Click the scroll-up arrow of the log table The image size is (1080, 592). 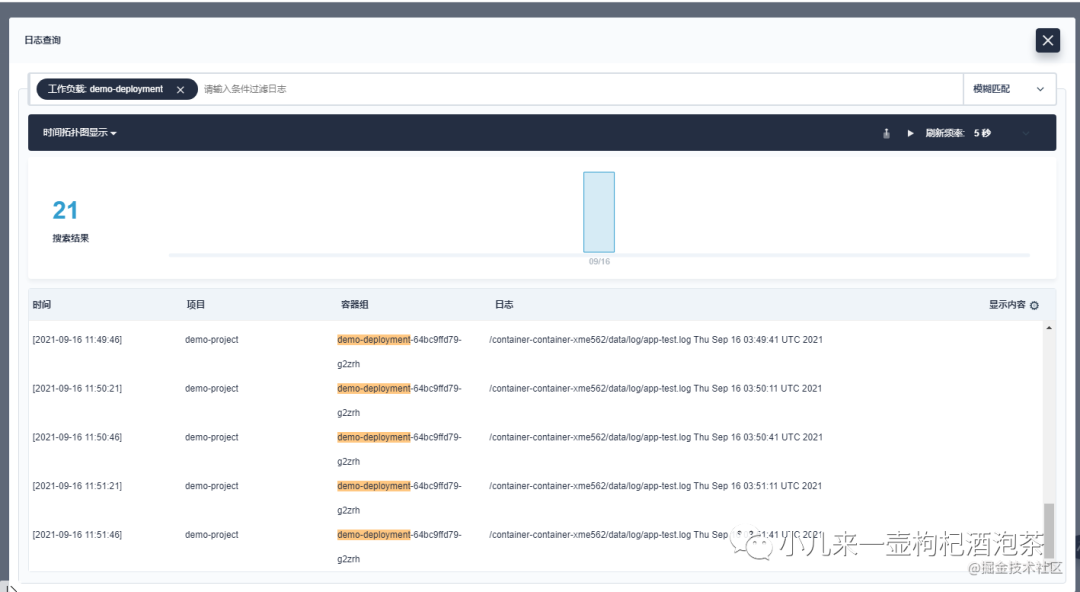point(1049,328)
